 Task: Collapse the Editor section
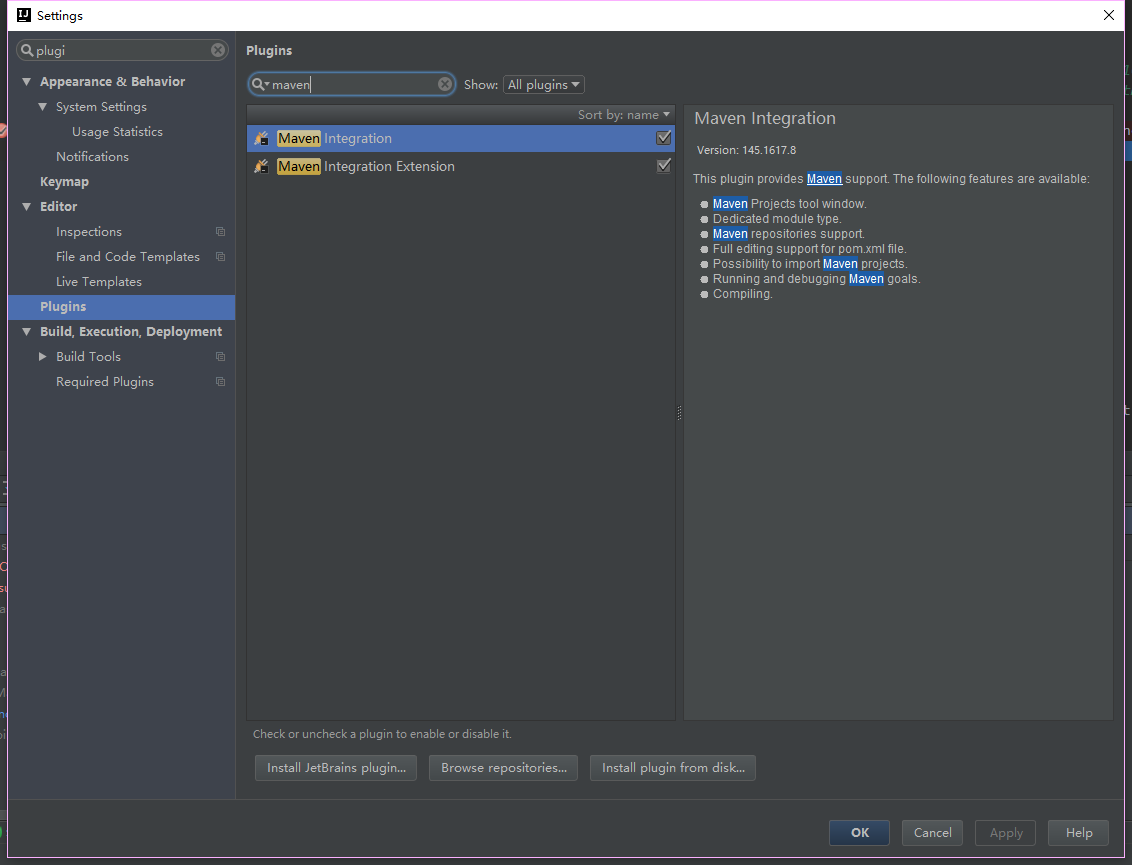[27, 207]
